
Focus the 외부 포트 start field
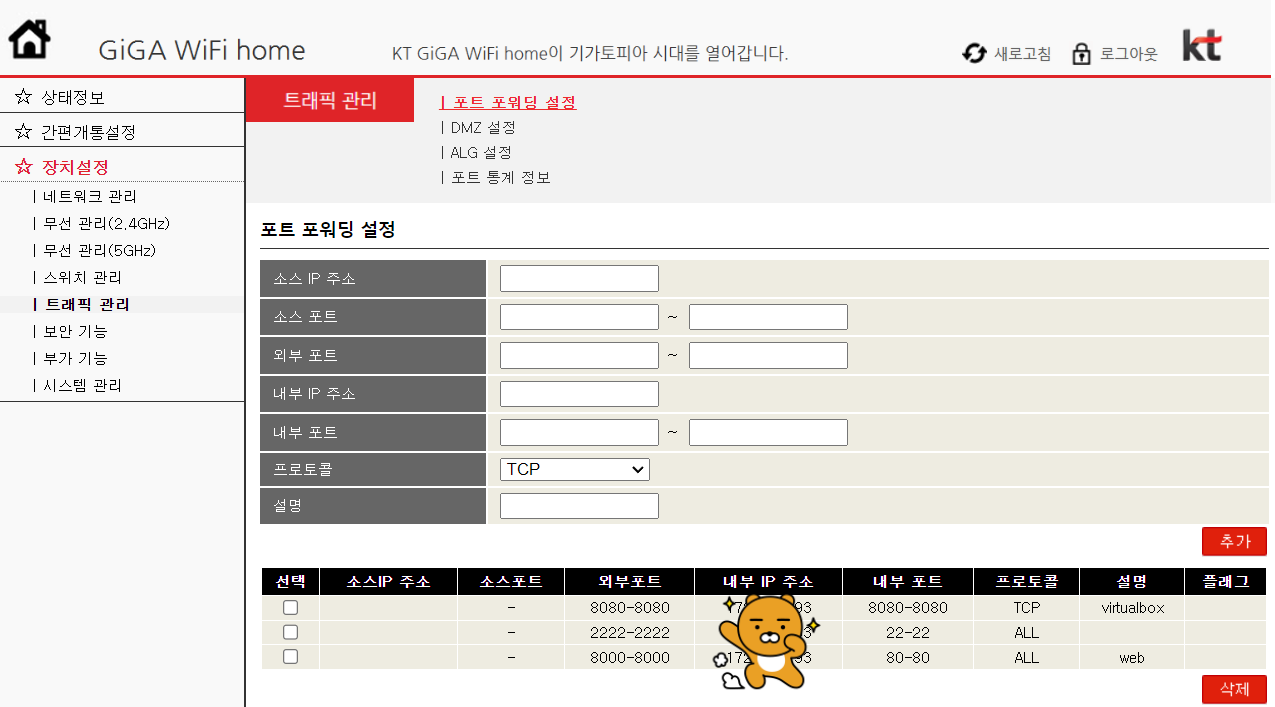click(x=579, y=355)
